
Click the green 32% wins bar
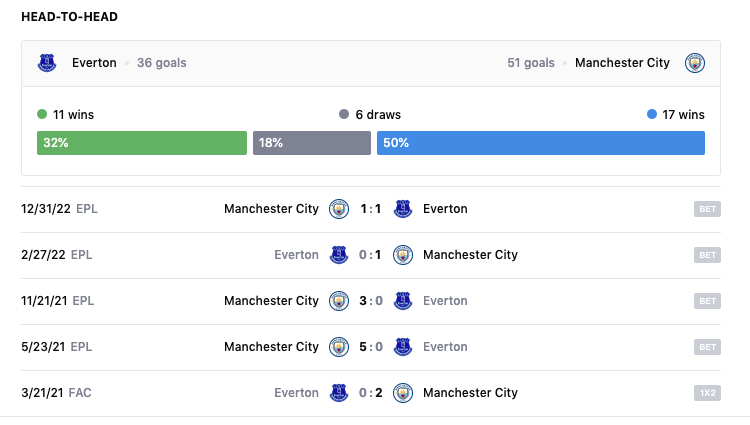pos(141,143)
